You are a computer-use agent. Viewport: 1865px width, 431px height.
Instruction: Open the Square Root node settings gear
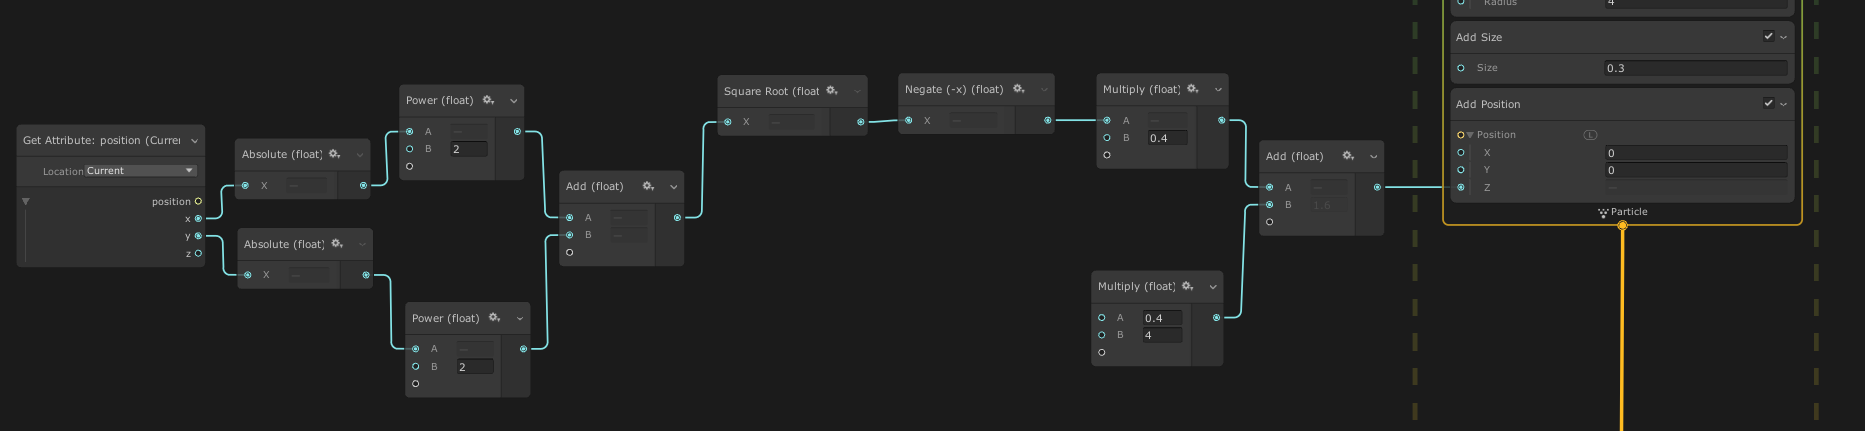point(832,91)
